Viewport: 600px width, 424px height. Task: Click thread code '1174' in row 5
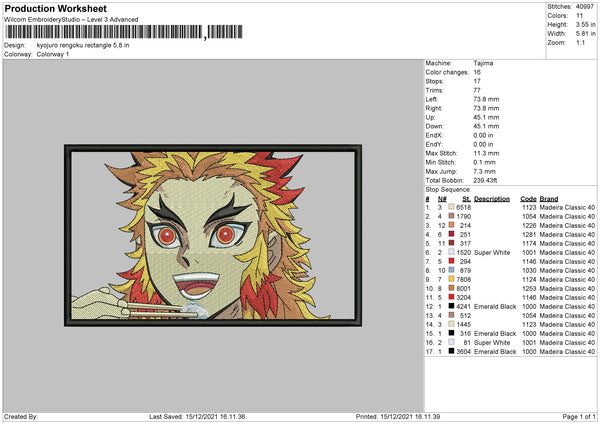click(x=529, y=243)
